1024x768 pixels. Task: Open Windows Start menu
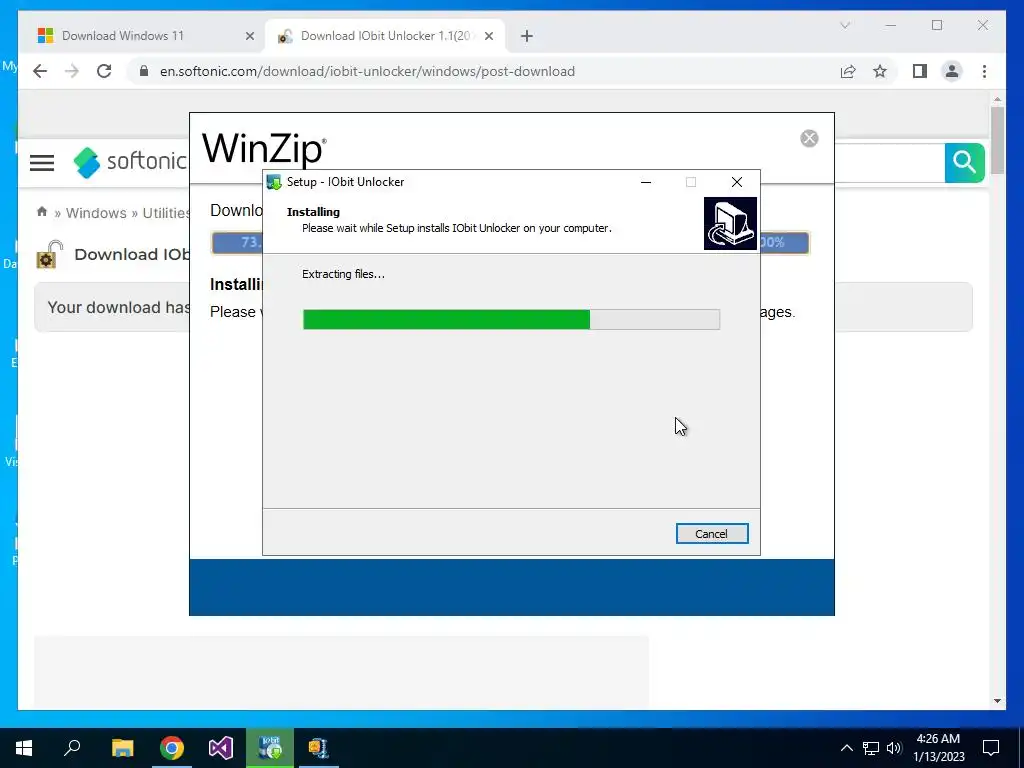24,748
